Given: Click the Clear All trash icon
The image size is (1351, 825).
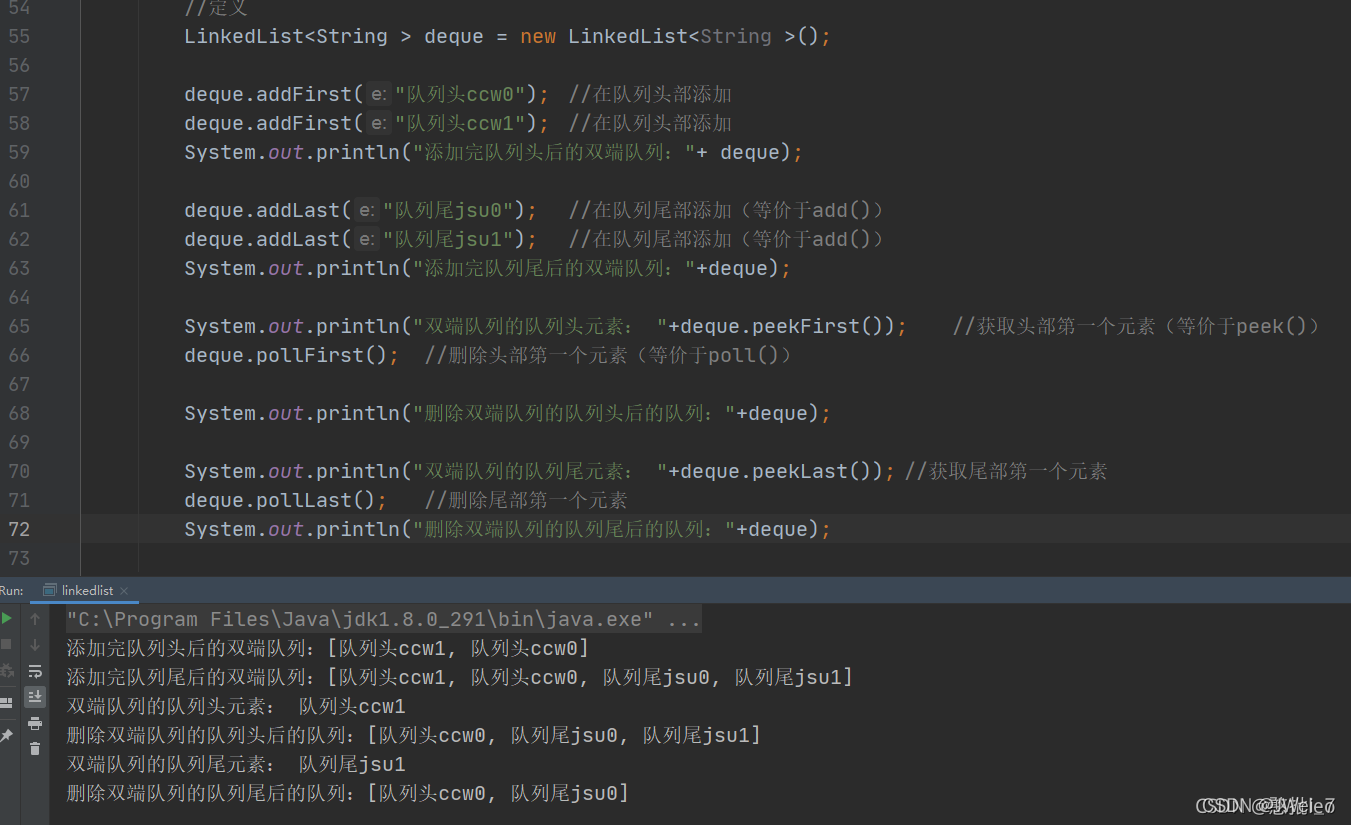Looking at the screenshot, I should click(35, 748).
